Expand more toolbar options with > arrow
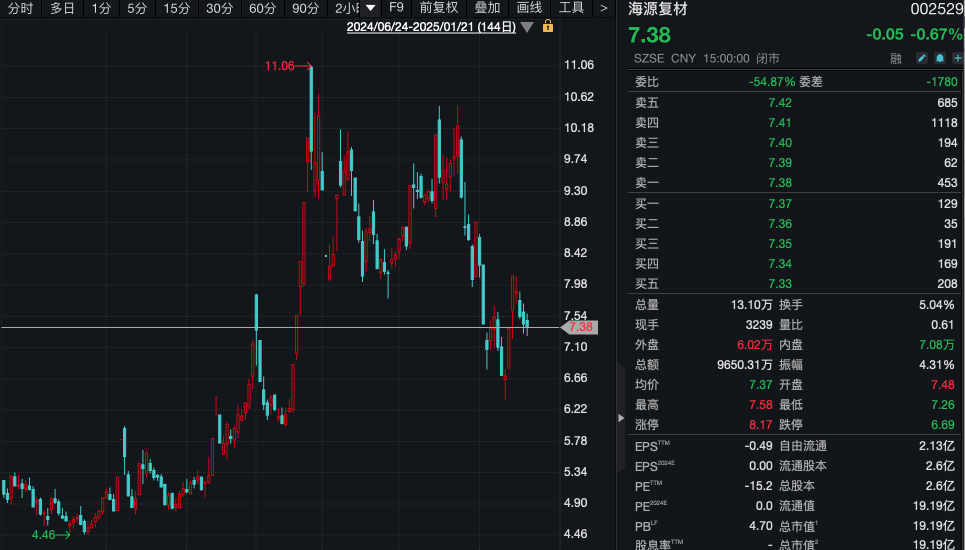Viewport: 965px width, 550px height. pos(603,8)
